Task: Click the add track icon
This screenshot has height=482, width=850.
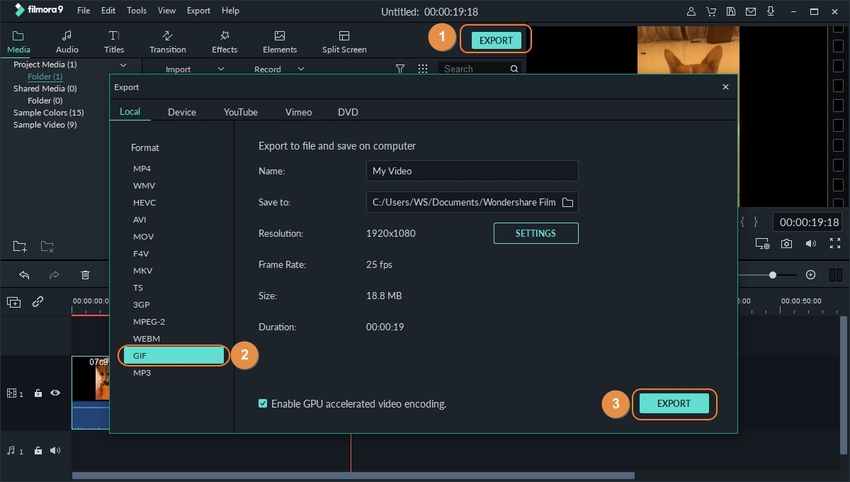Action: [14, 302]
